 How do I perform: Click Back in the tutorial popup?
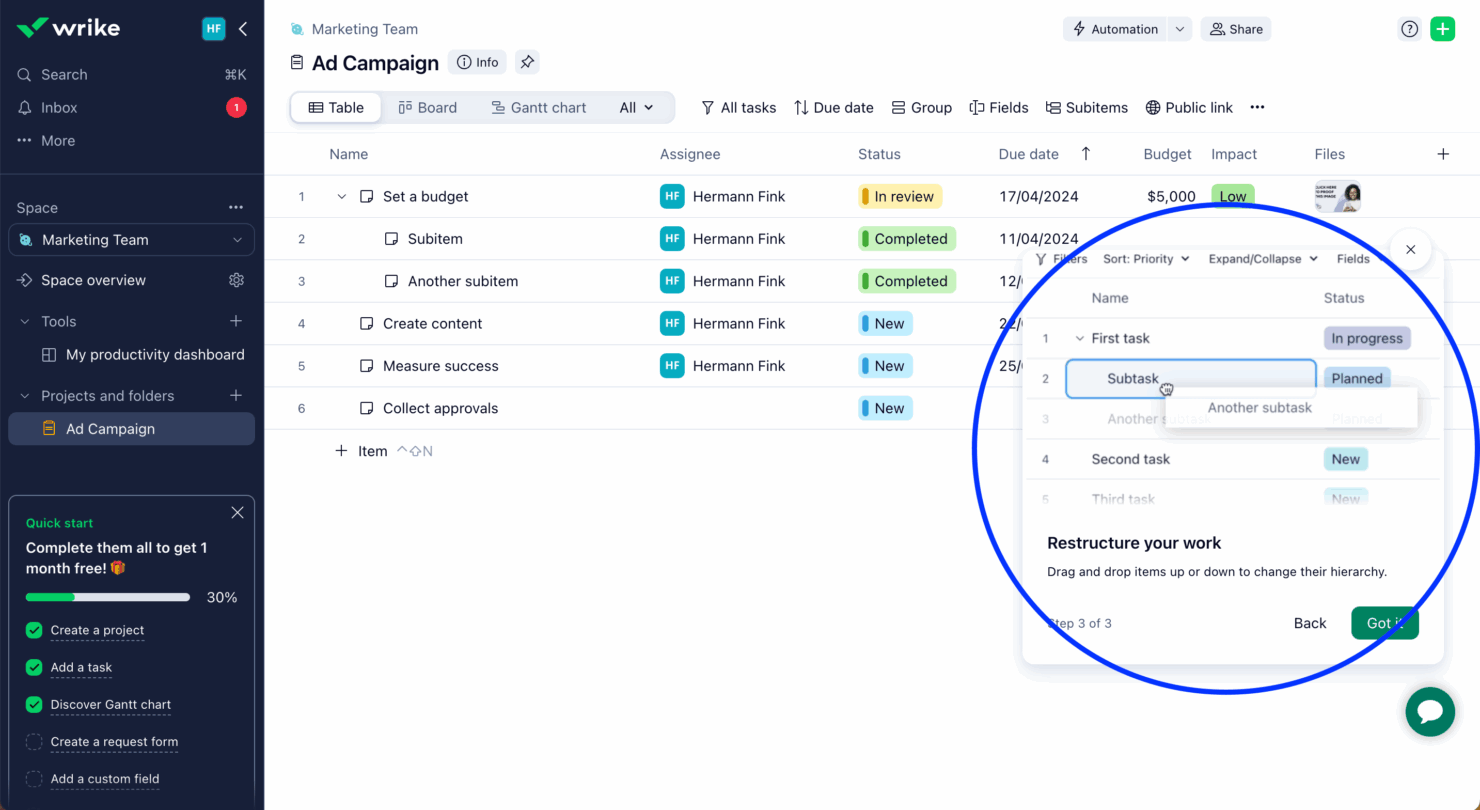point(1310,623)
